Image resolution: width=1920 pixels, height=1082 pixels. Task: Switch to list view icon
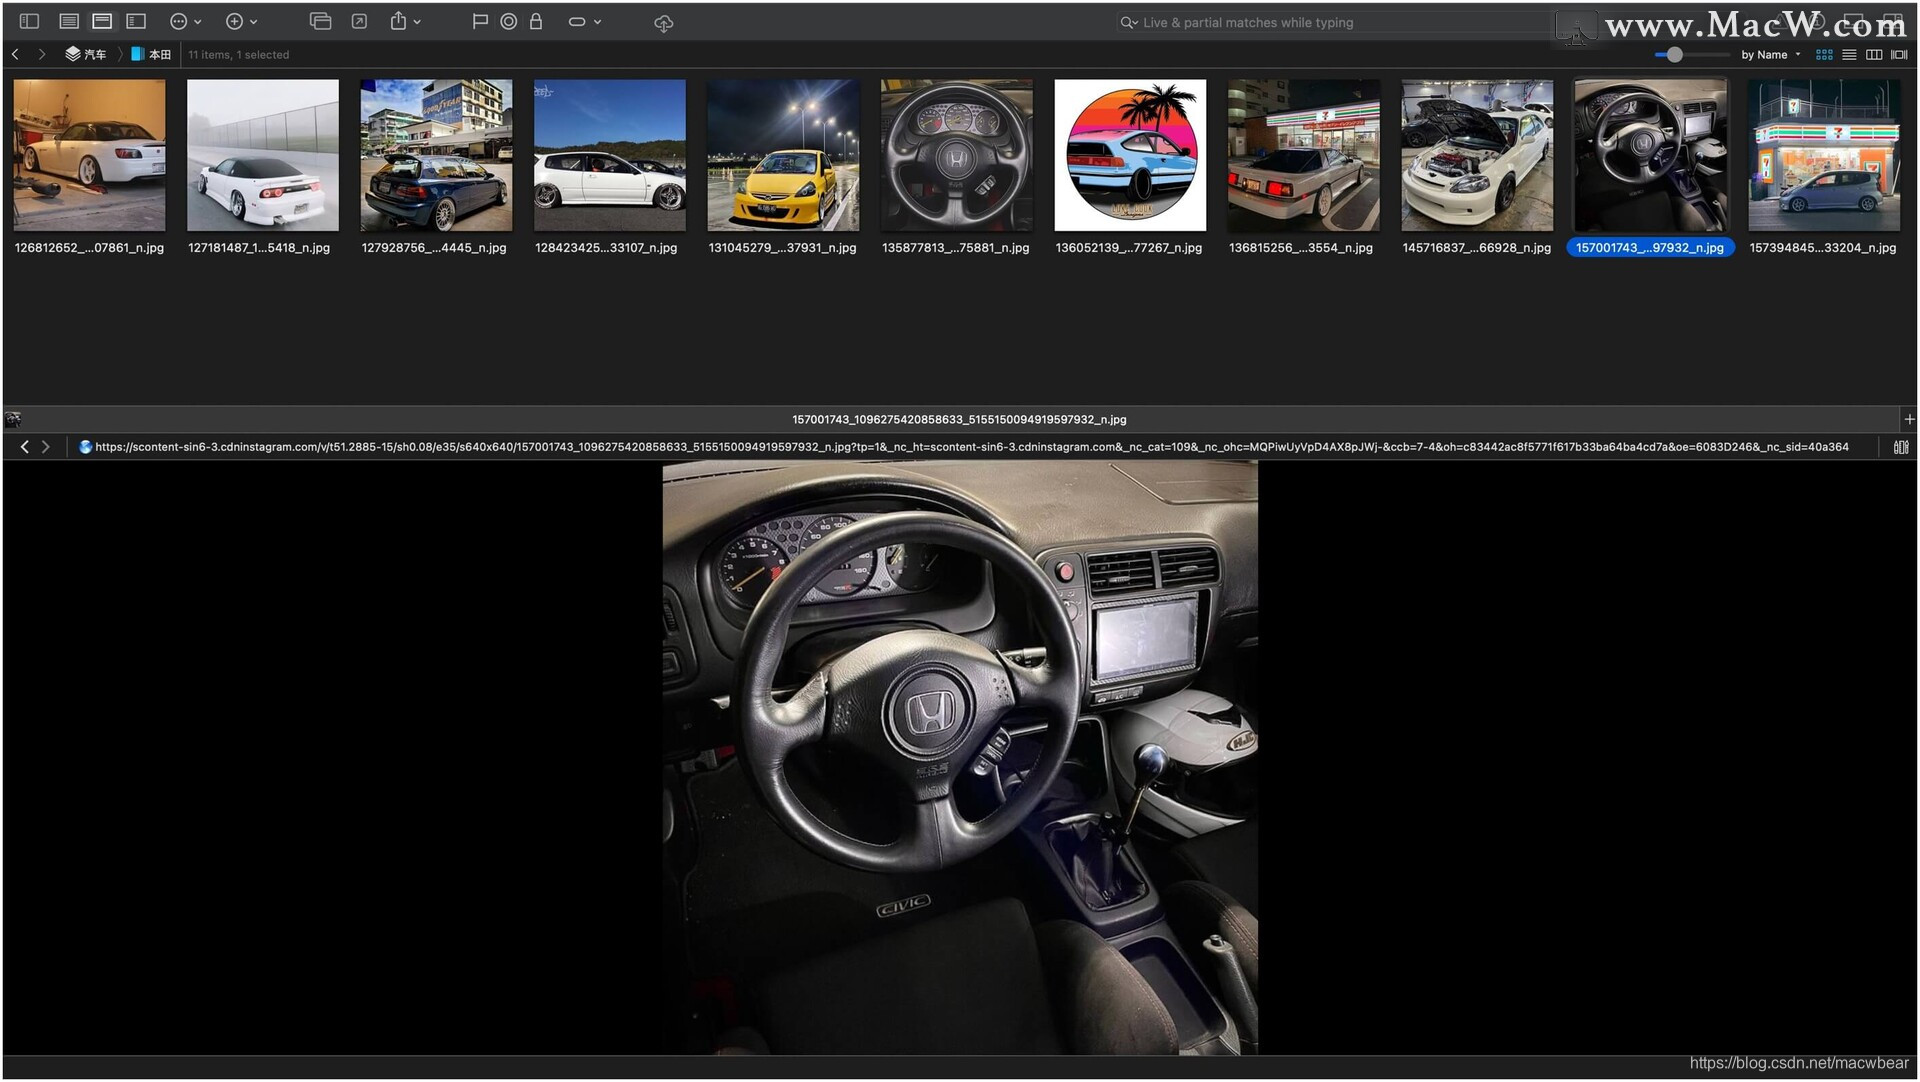[1849, 55]
